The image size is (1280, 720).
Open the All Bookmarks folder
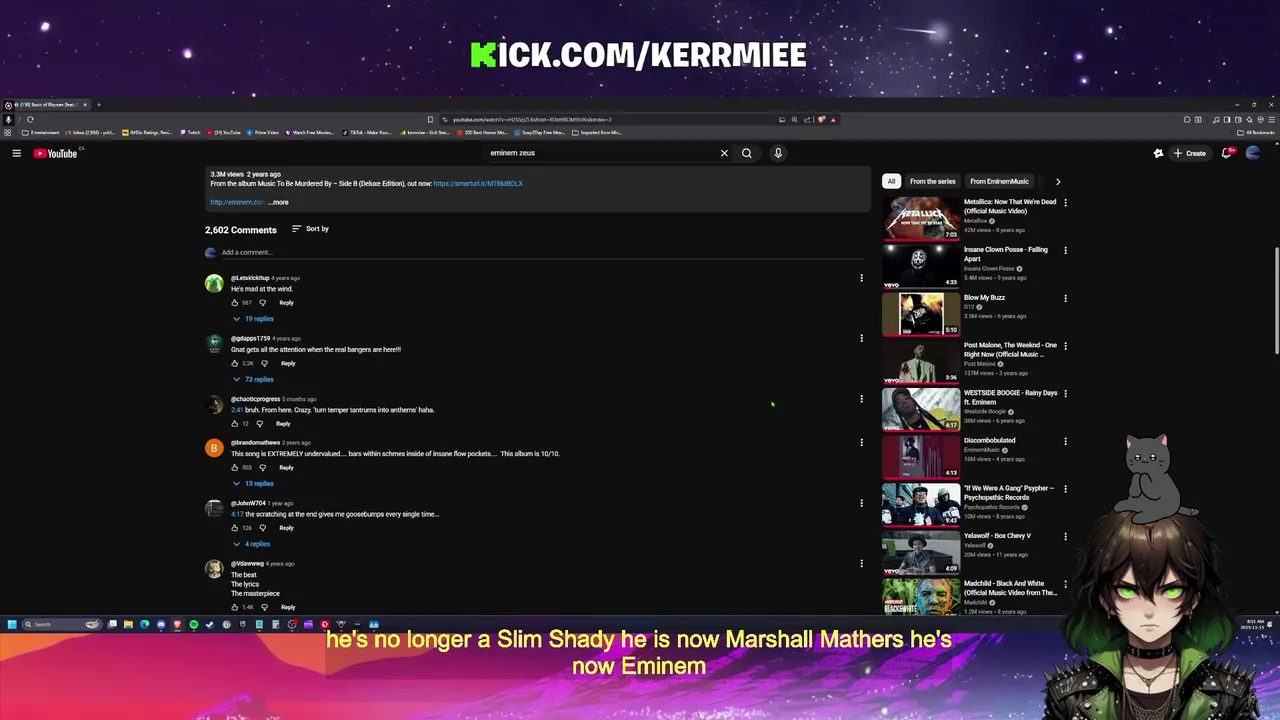point(1256,133)
